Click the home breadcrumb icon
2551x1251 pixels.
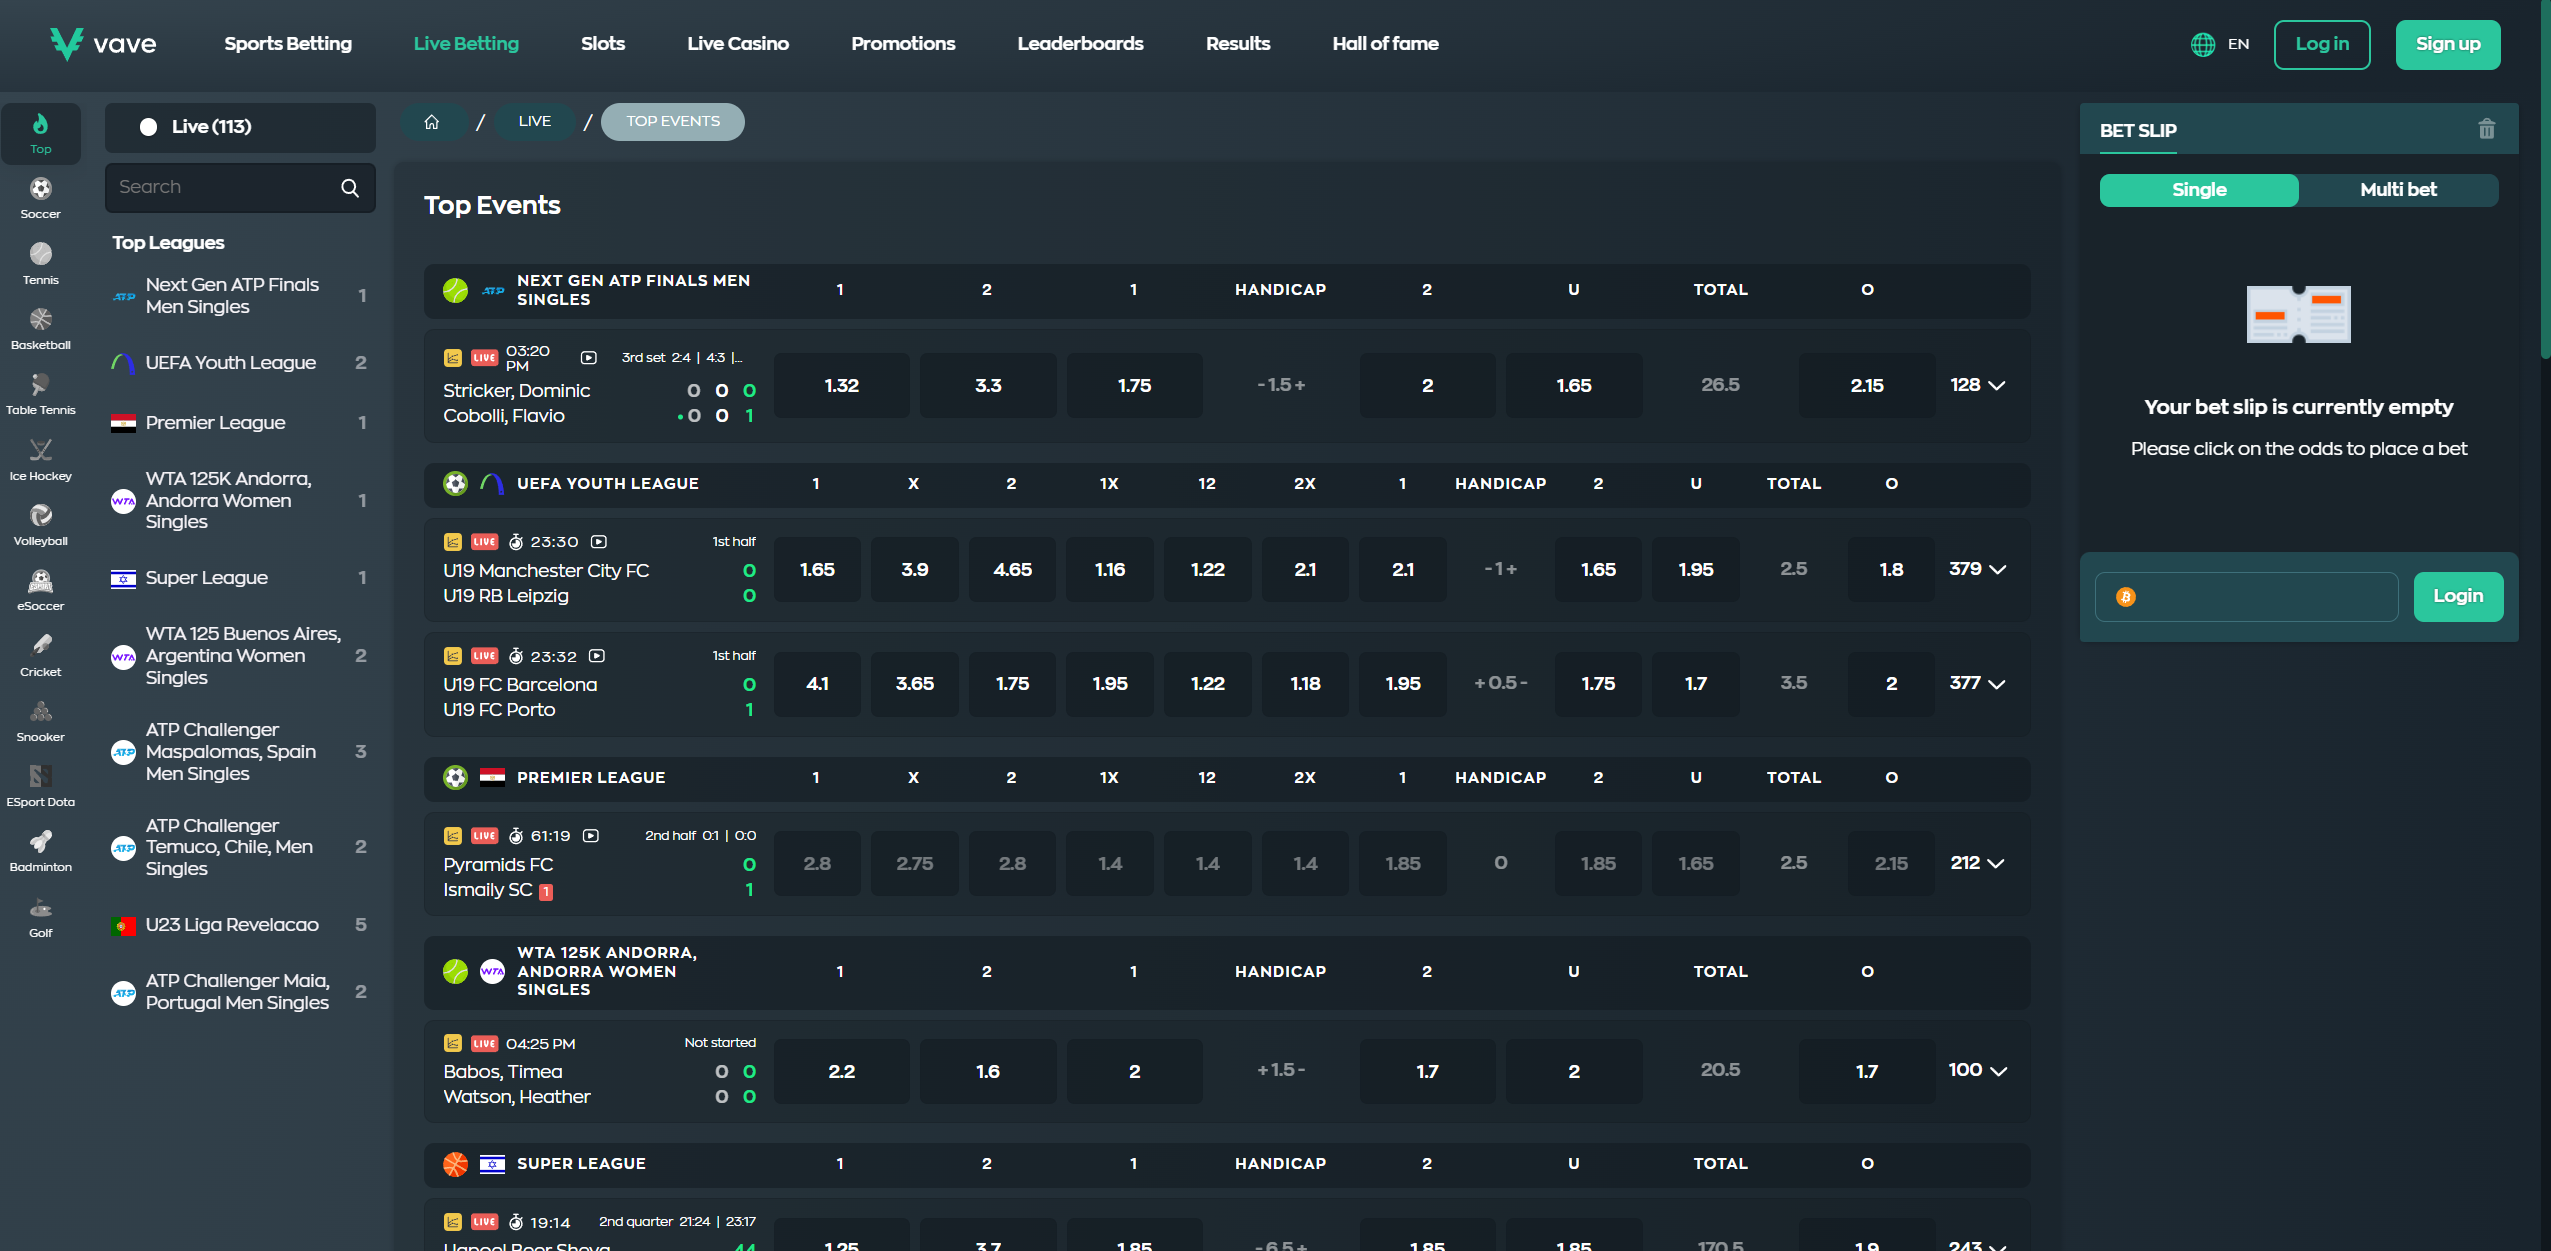[x=432, y=122]
